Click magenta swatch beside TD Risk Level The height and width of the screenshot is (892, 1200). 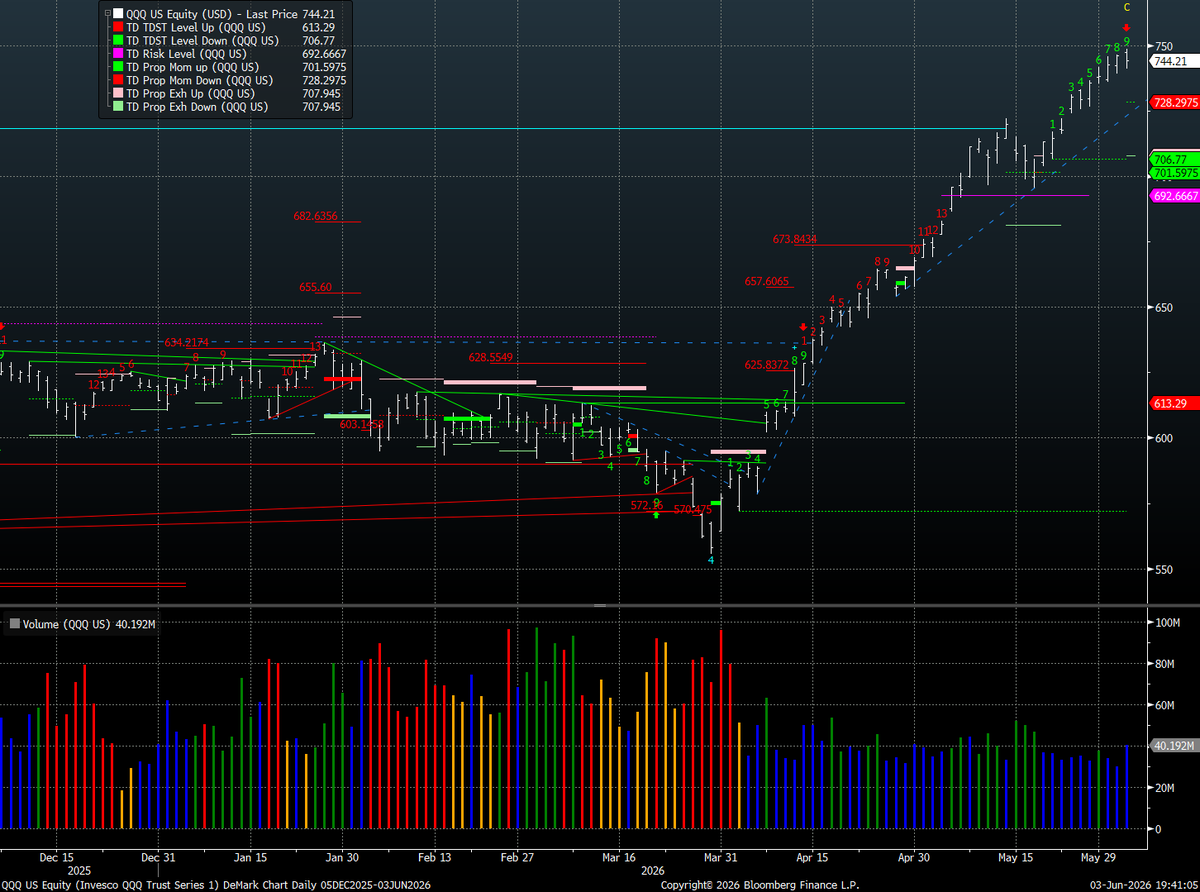point(117,54)
